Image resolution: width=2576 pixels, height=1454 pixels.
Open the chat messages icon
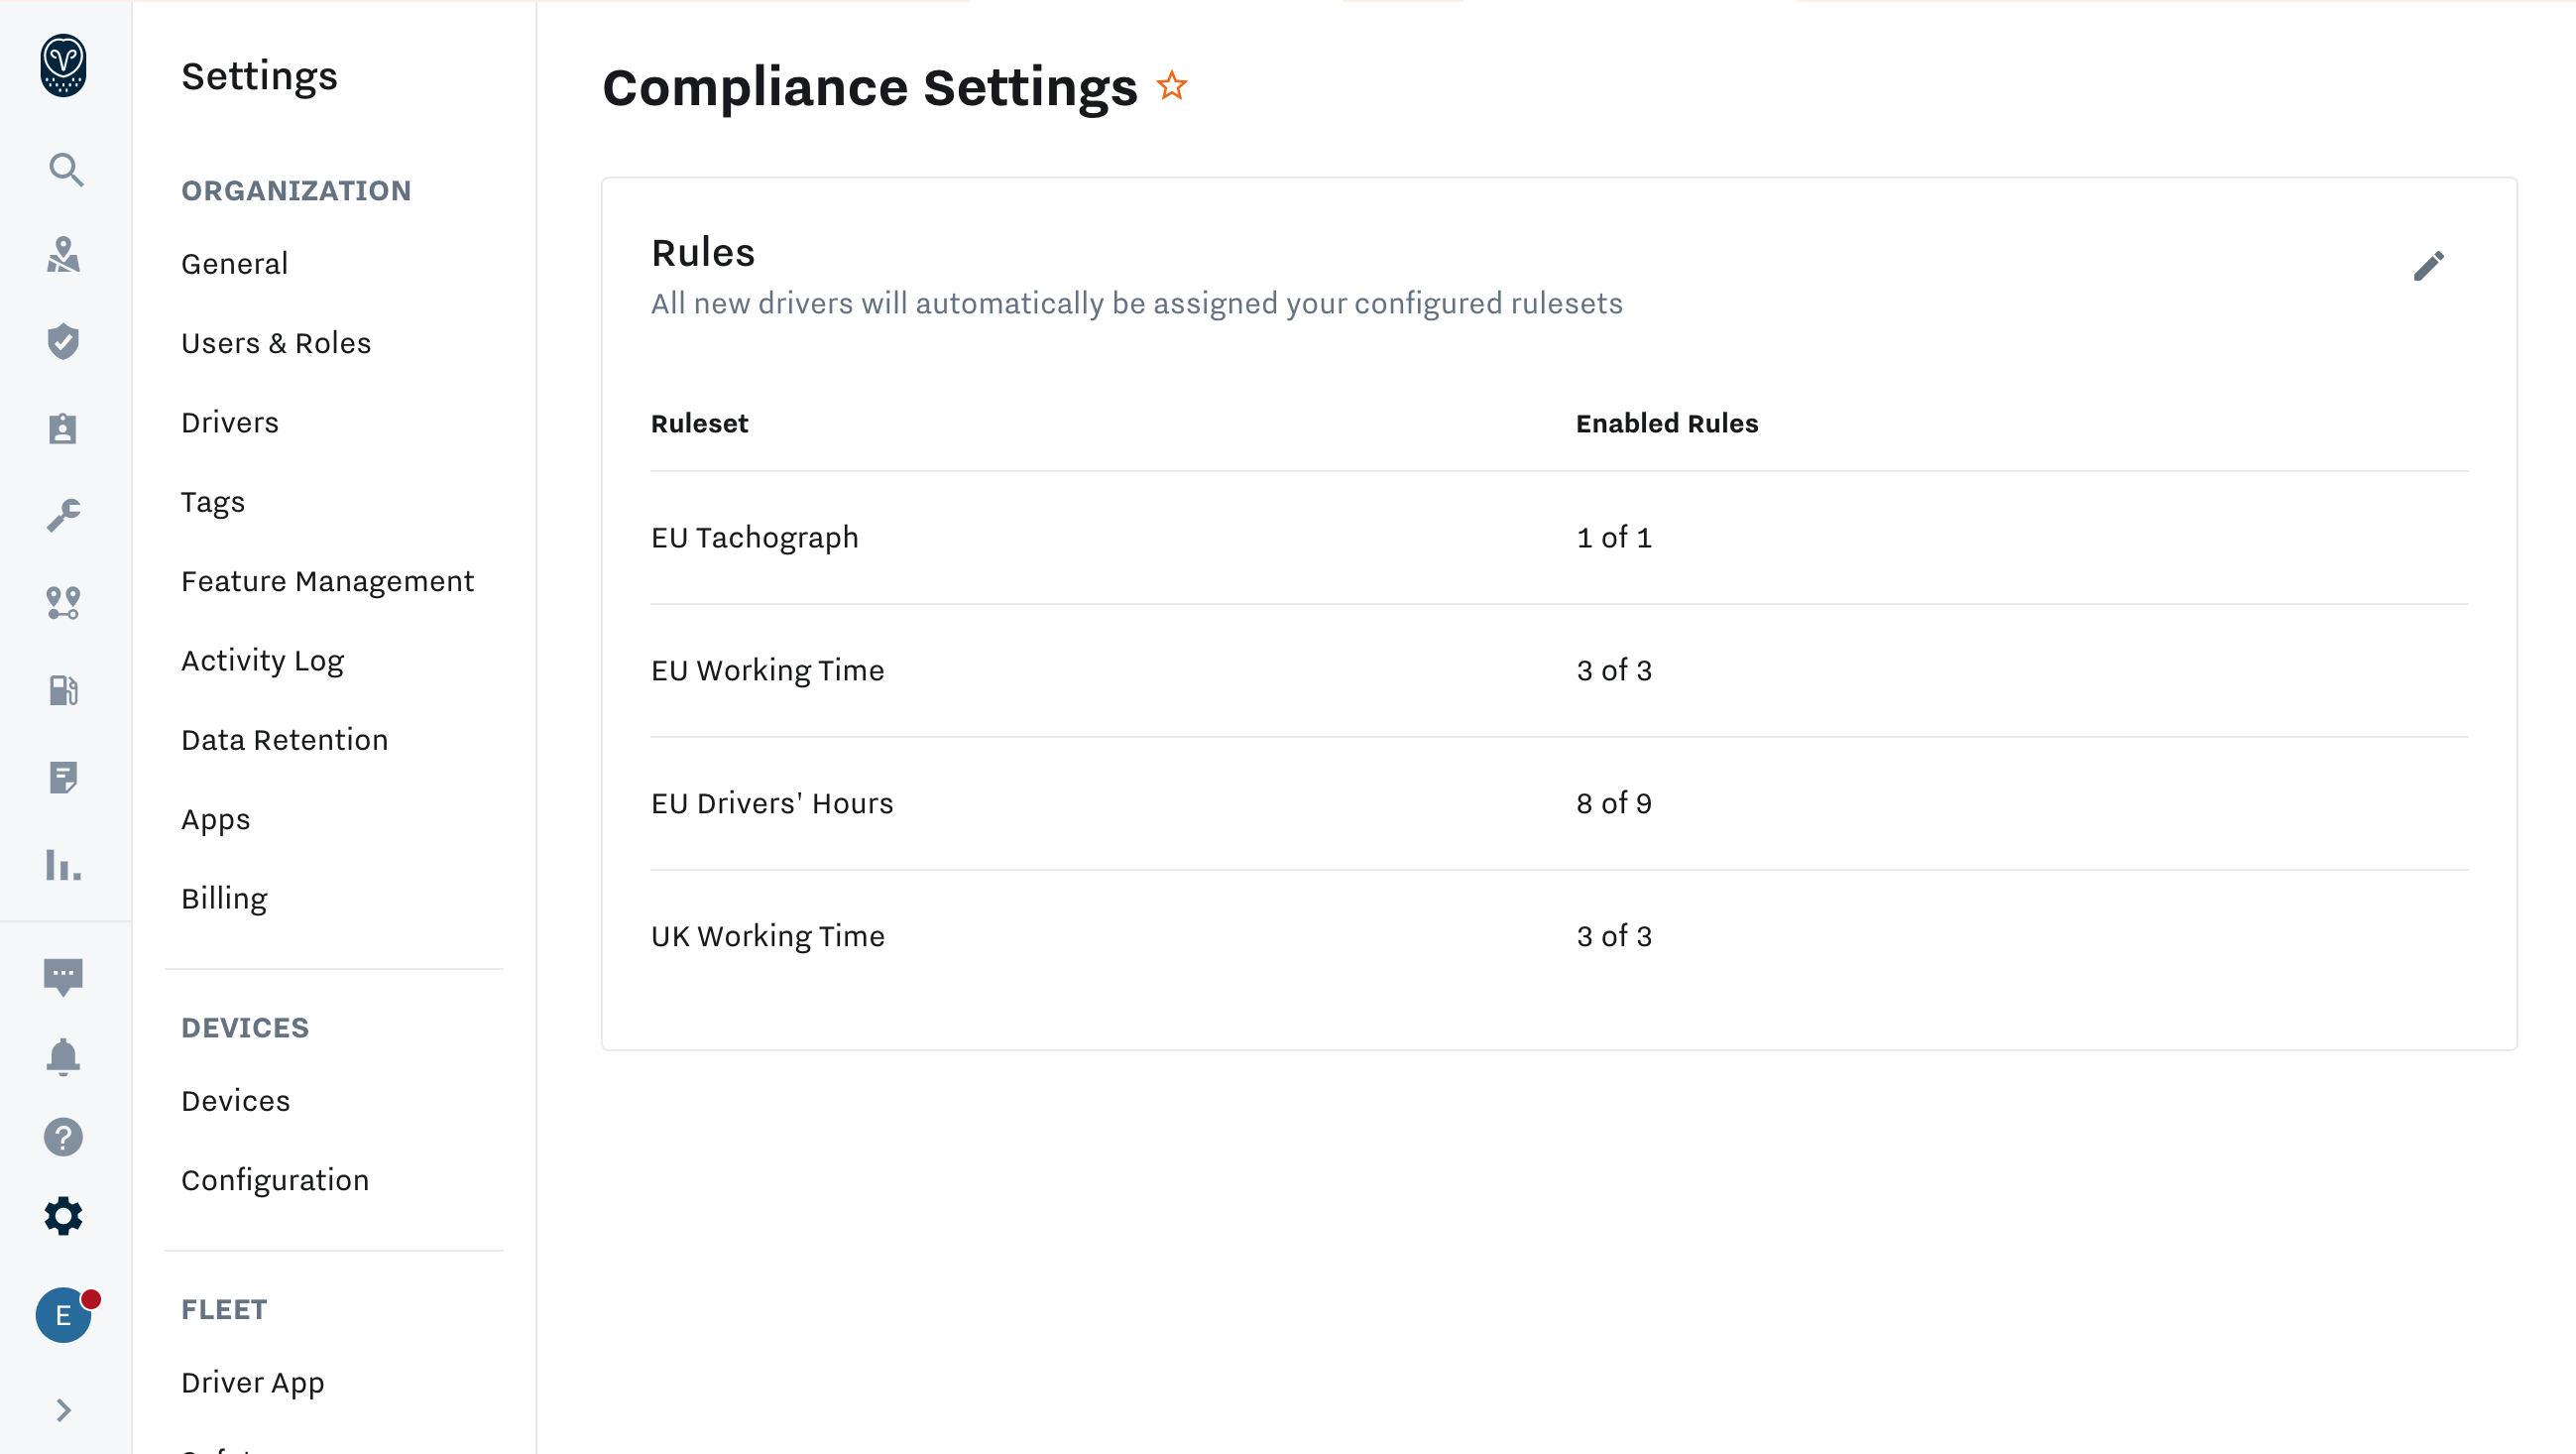click(x=64, y=976)
